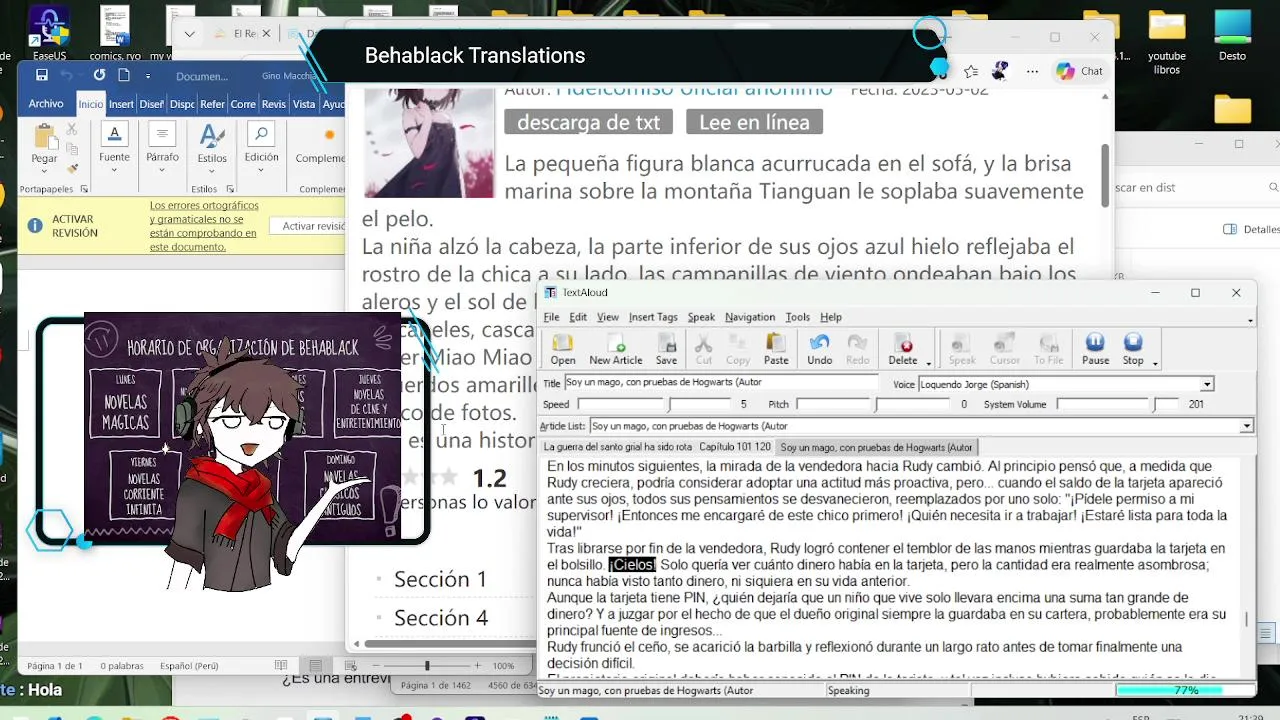Select 'Soy un mago' article tab
The width and height of the screenshot is (1280, 720).
[876, 447]
